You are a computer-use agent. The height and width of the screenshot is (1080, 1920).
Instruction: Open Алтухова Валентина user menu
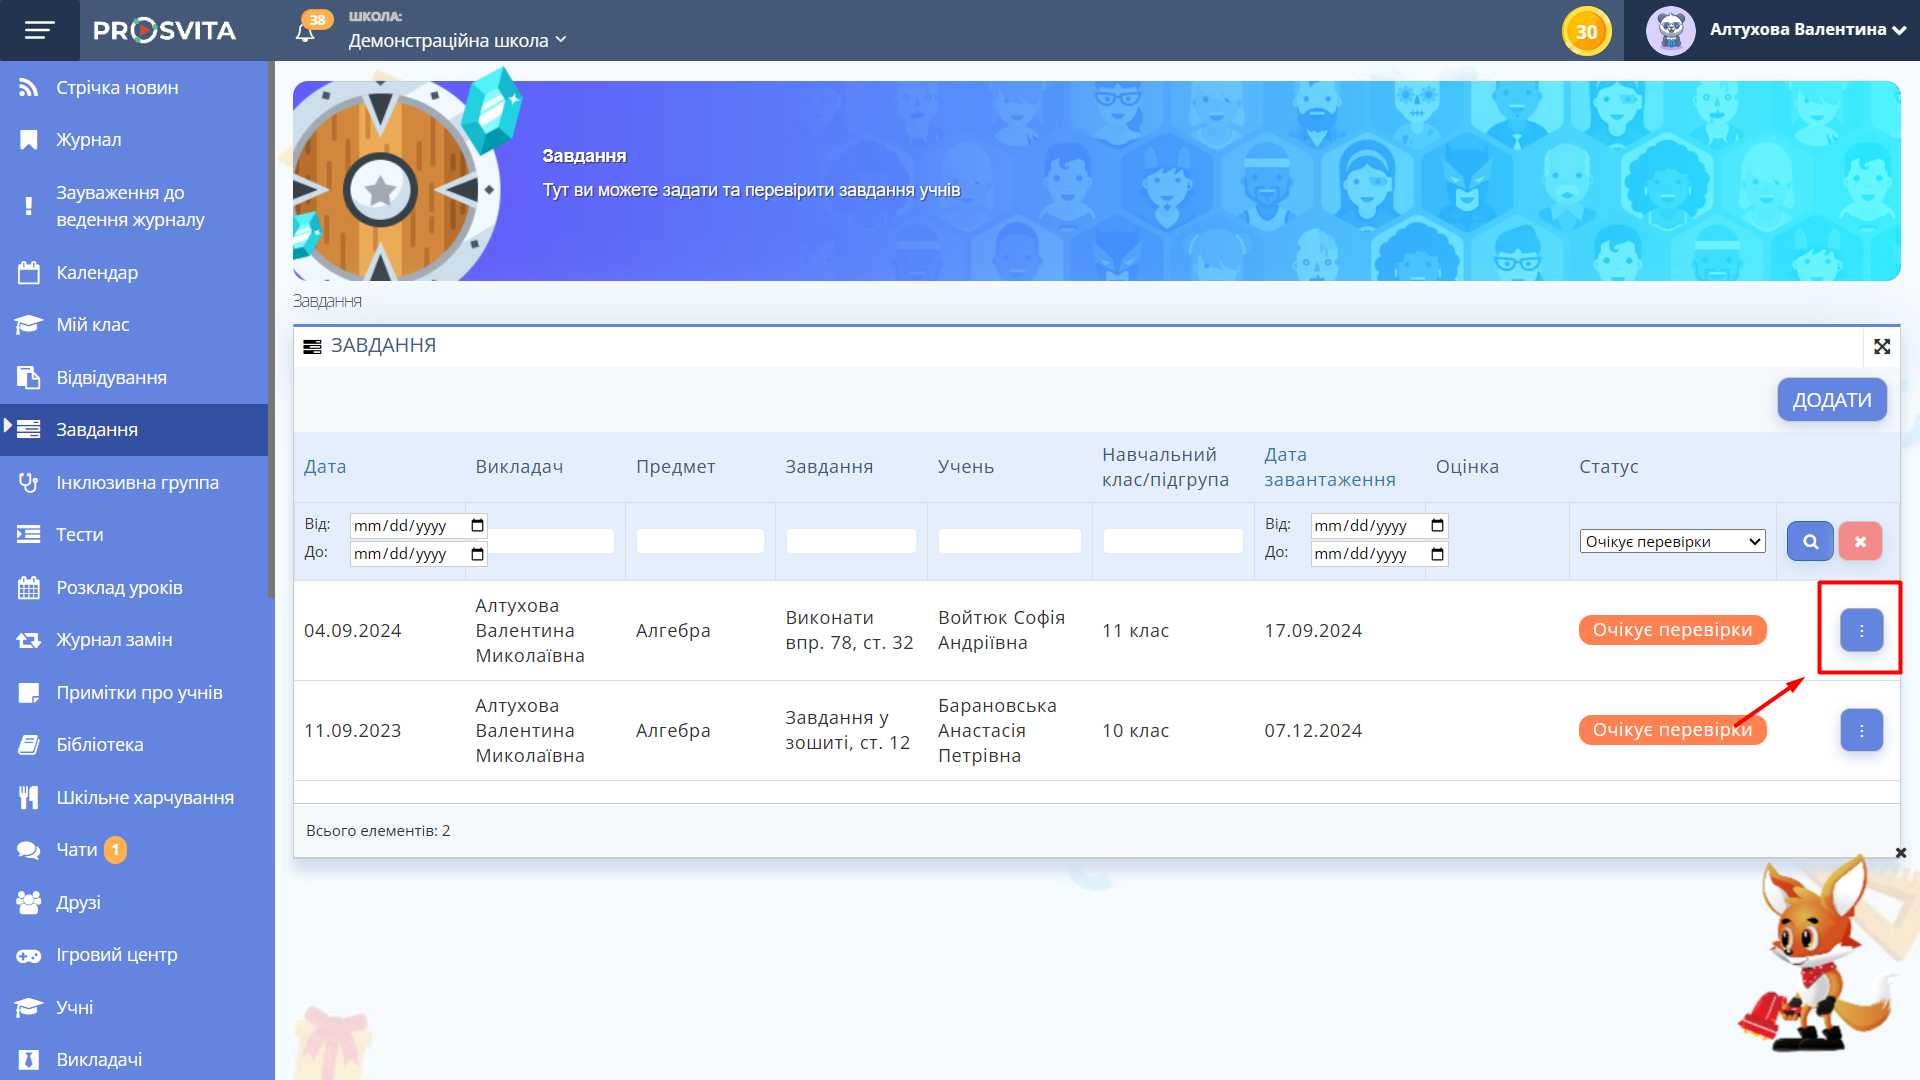[x=1796, y=30]
